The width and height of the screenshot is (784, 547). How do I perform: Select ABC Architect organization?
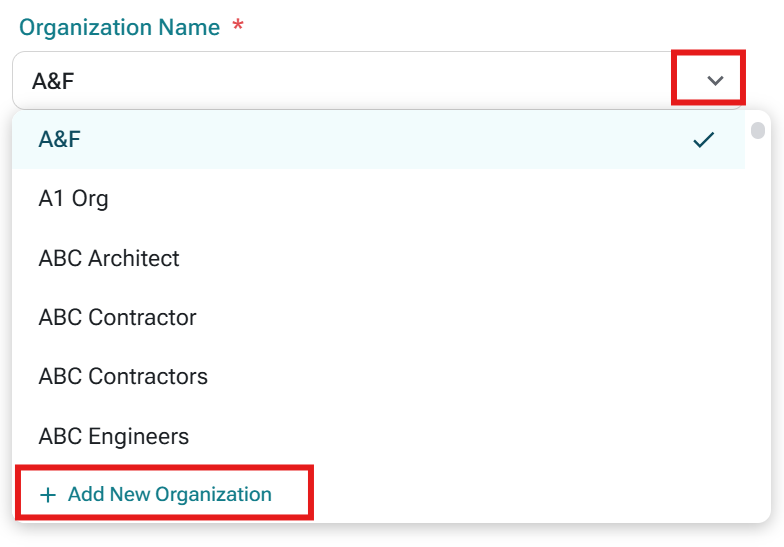(378, 258)
